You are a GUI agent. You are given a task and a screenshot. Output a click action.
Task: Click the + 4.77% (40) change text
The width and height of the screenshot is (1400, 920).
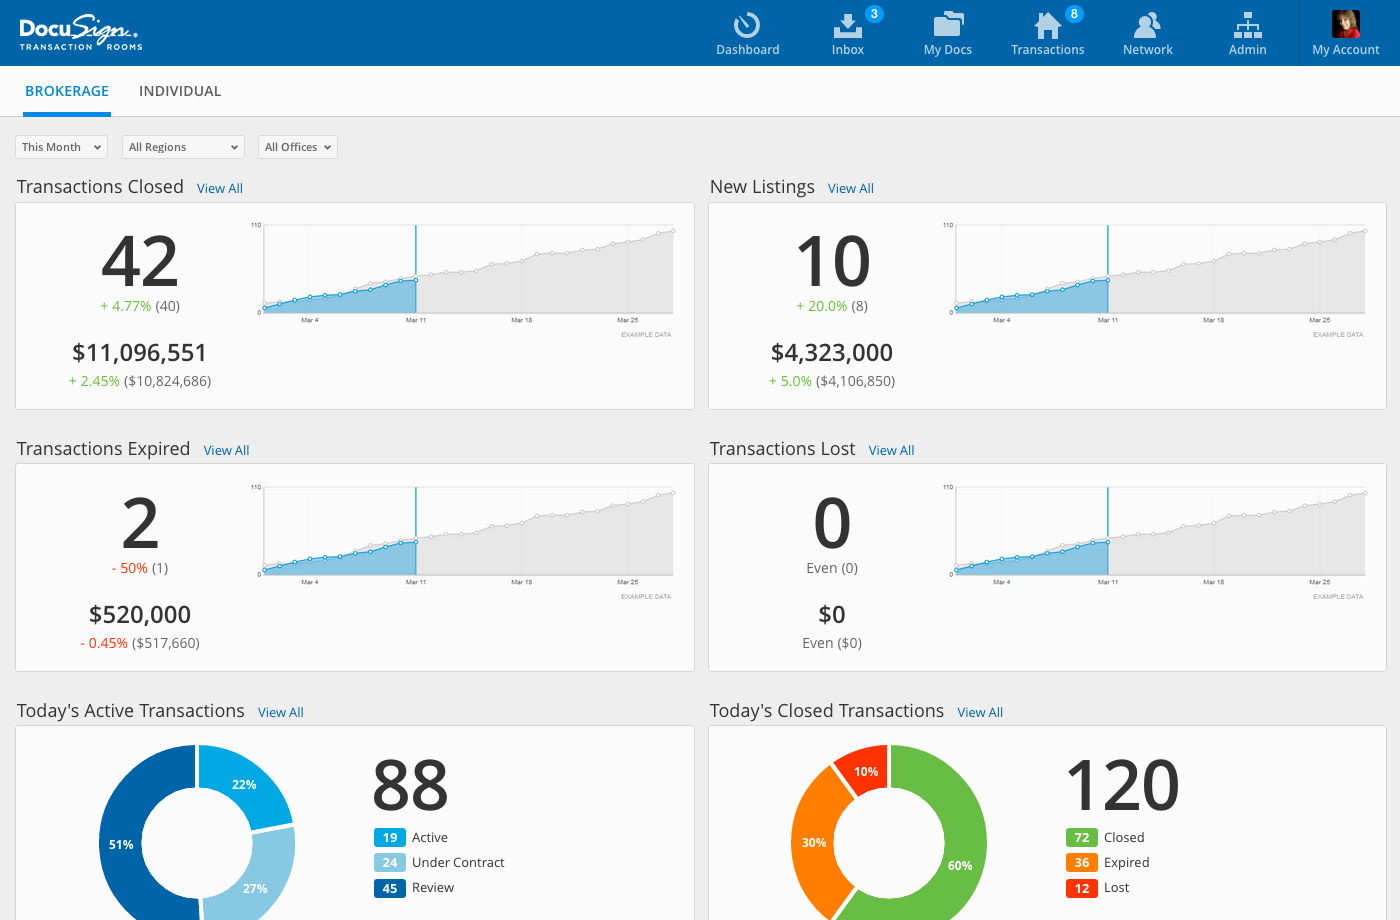[x=140, y=306]
